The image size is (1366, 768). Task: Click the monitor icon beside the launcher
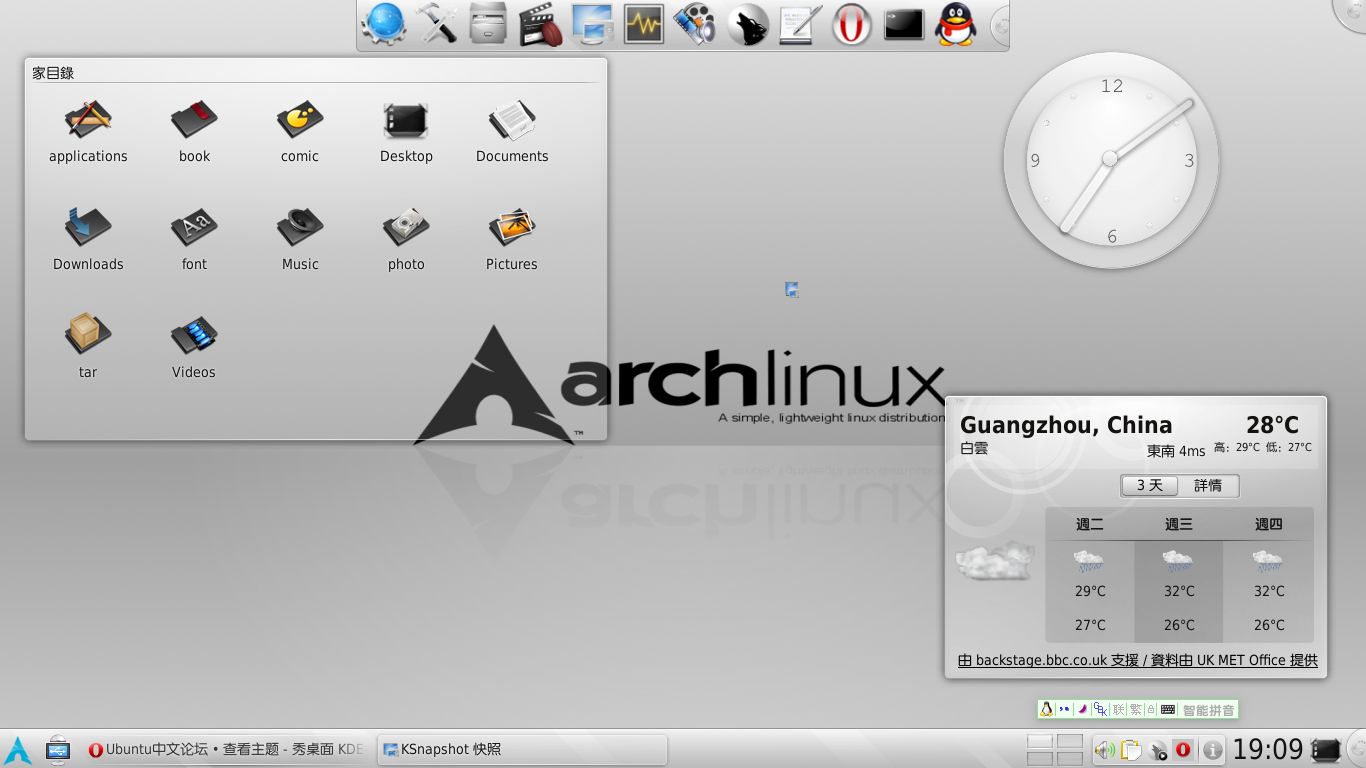click(x=57, y=750)
